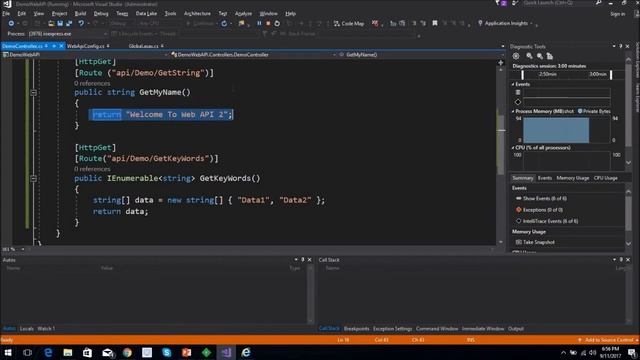Click the Exceptions (0 of 0) link

[543, 210]
